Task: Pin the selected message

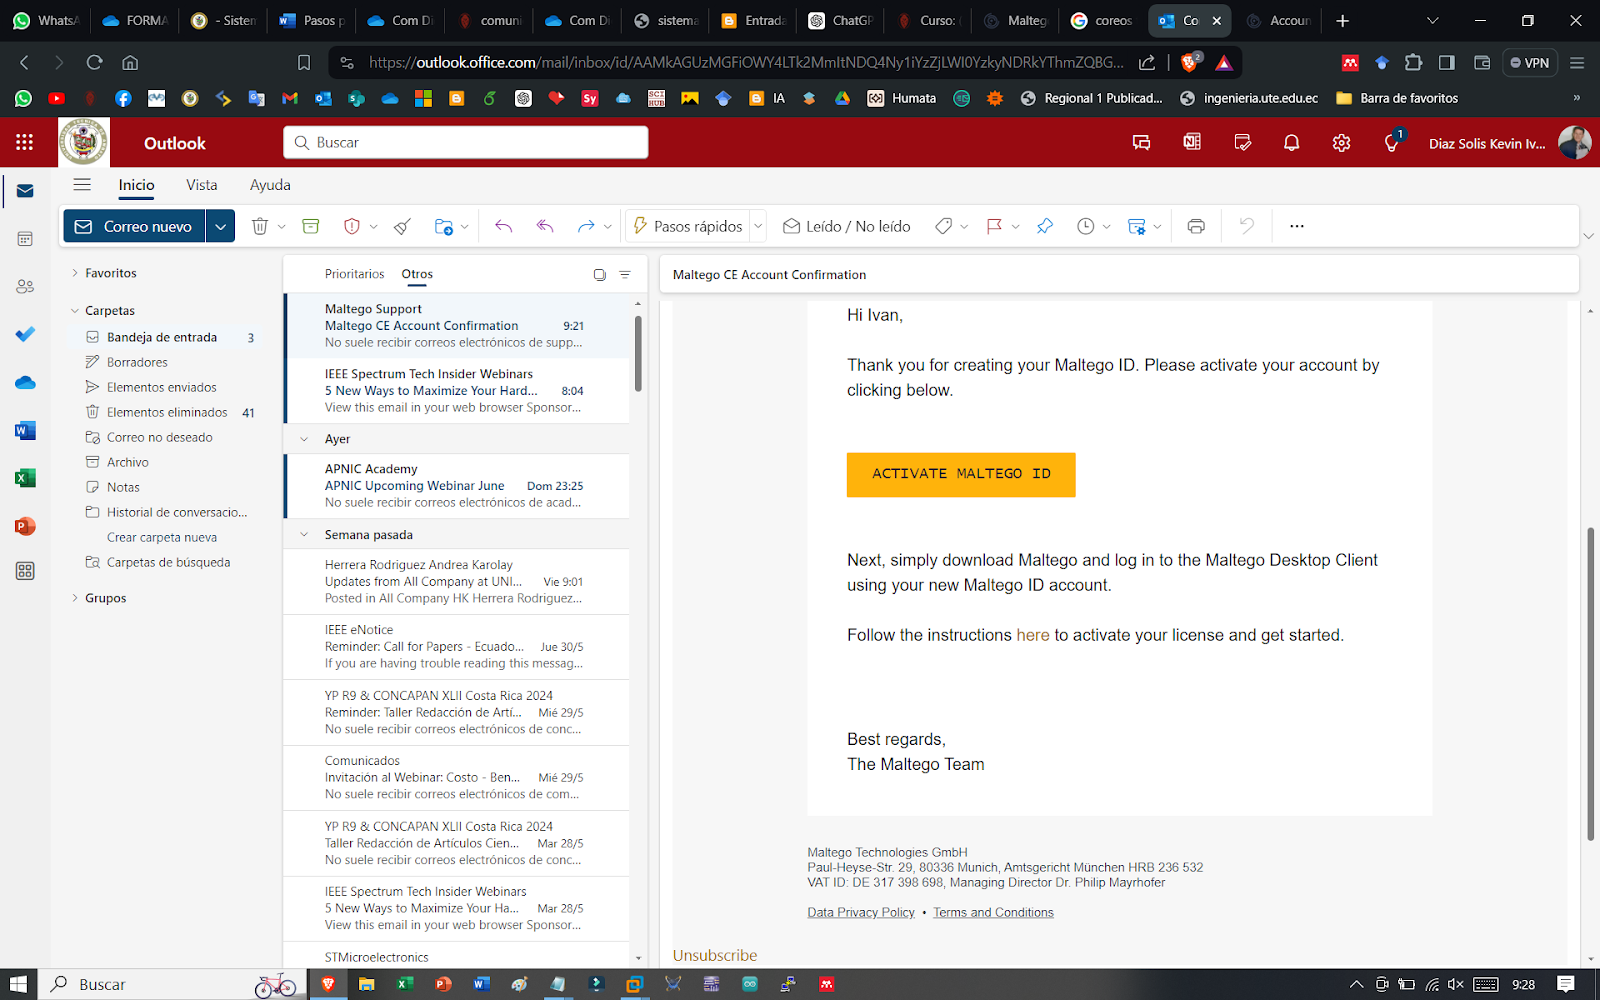Action: coord(1045,226)
